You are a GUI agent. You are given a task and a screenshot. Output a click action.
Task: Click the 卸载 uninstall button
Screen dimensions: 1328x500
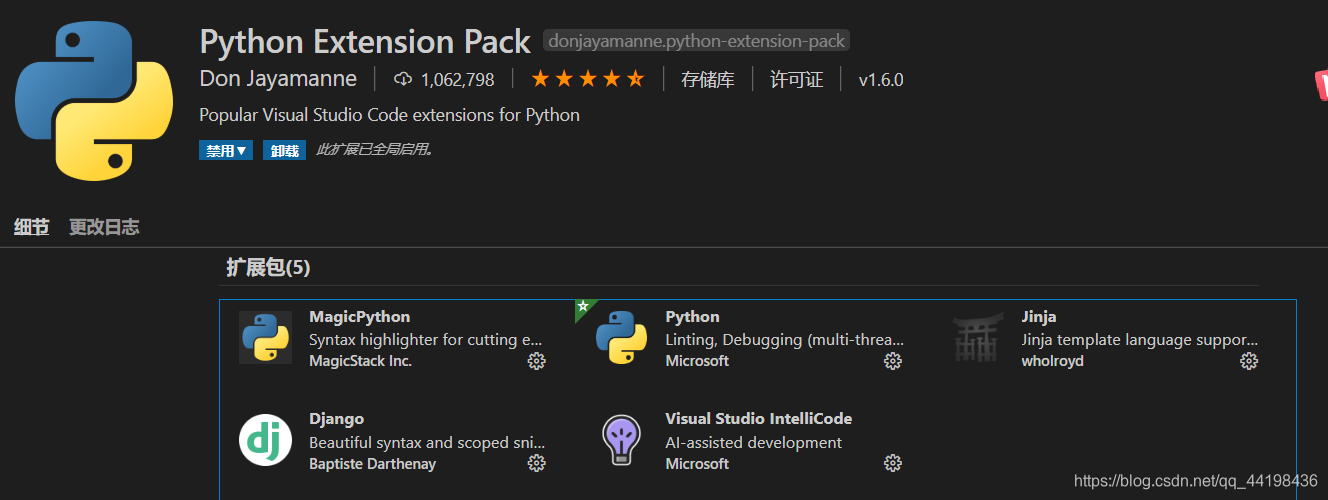pyautogui.click(x=284, y=150)
